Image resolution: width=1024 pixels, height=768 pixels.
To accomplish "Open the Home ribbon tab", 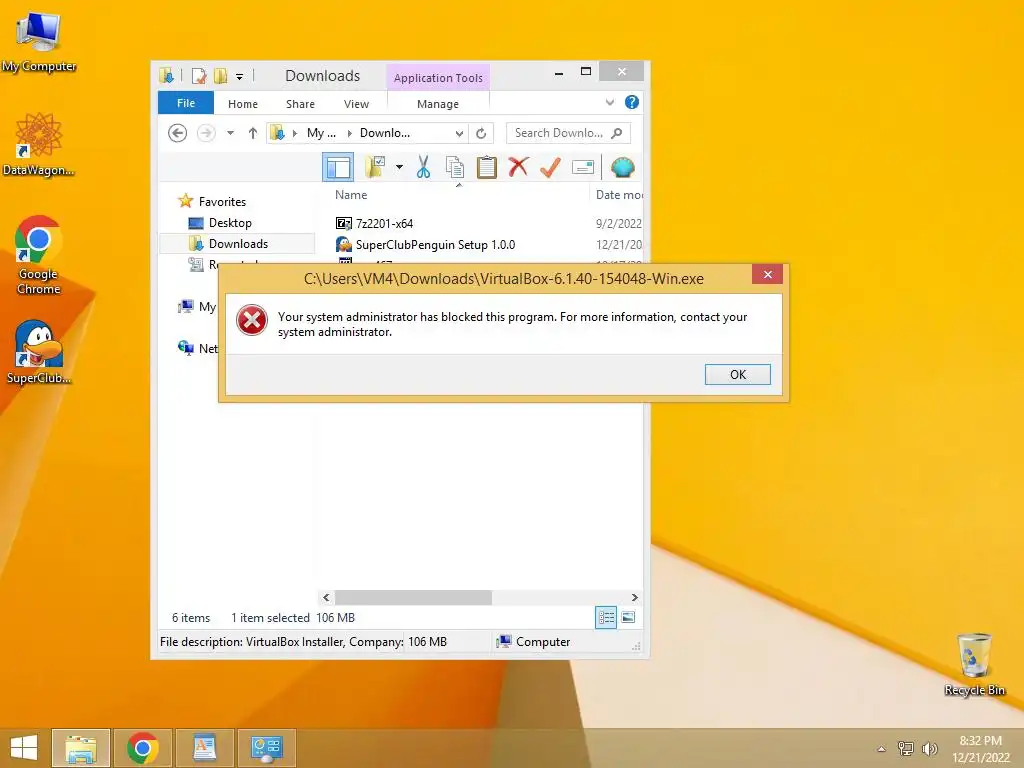I will (243, 104).
